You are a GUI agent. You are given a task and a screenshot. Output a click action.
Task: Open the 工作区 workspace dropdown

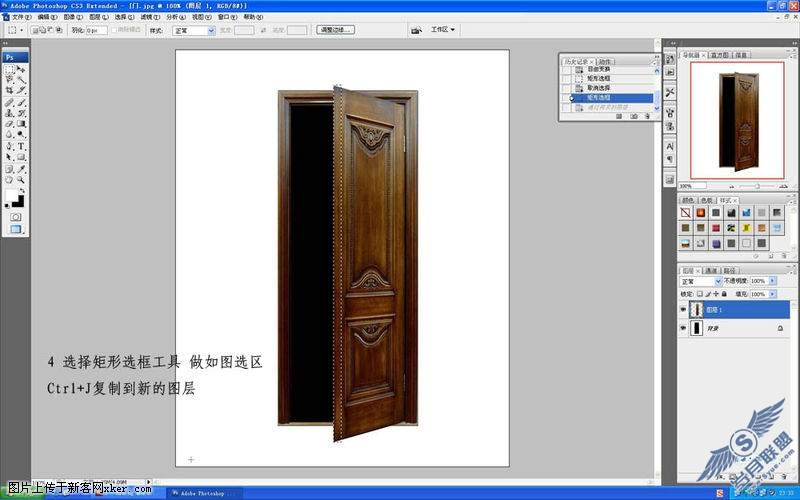pos(442,30)
